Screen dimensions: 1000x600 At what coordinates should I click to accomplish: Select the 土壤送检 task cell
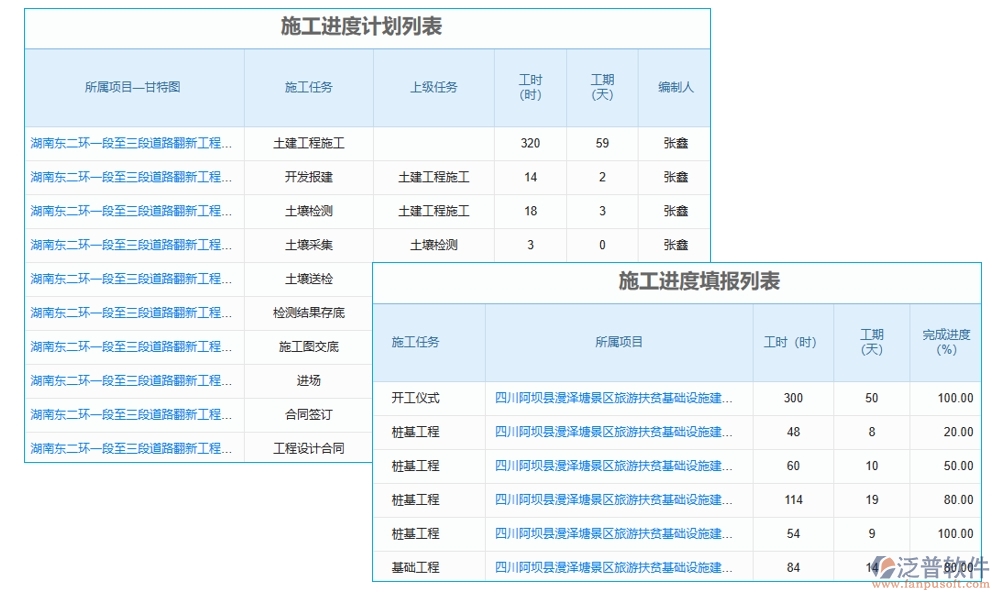pyautogui.click(x=308, y=279)
